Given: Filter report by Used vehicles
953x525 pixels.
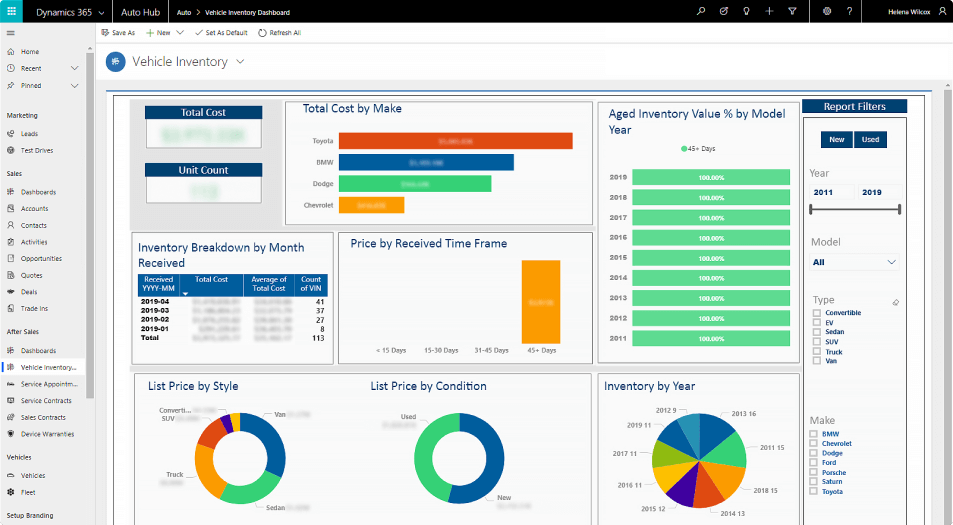Looking at the screenshot, I should 870,139.
